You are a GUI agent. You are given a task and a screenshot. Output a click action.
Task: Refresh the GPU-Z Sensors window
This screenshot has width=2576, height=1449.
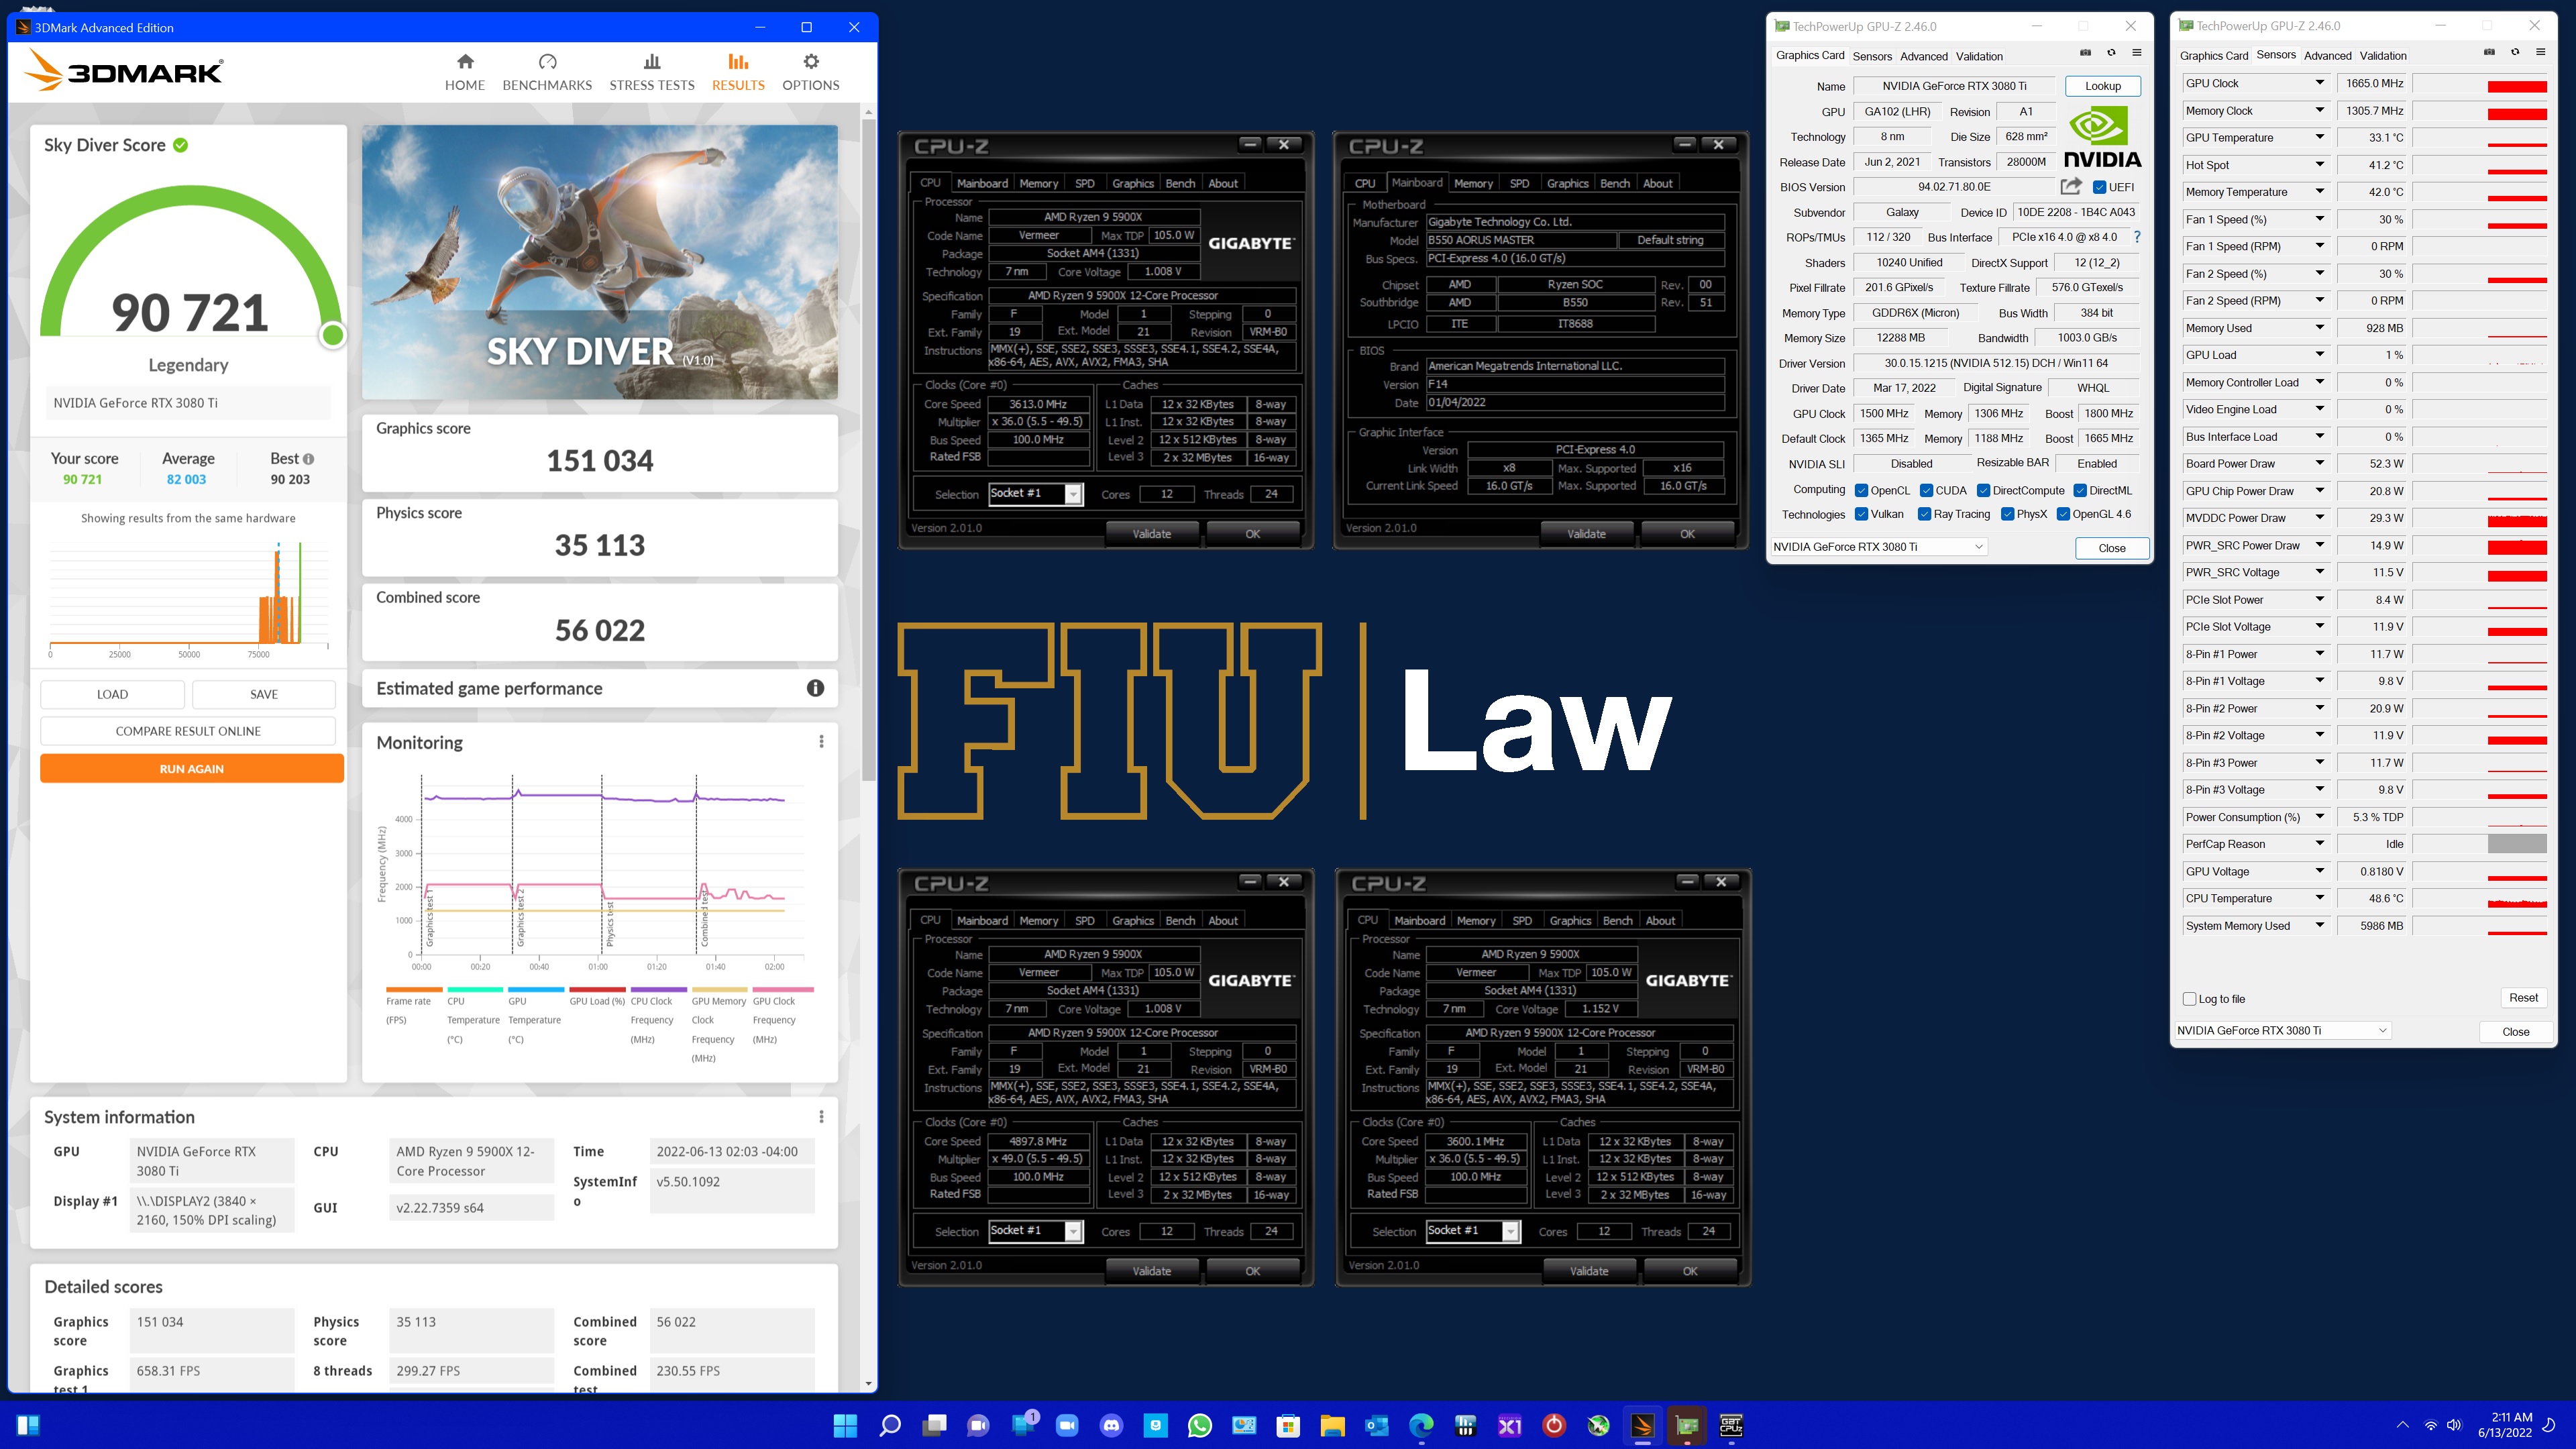pyautogui.click(x=2515, y=53)
